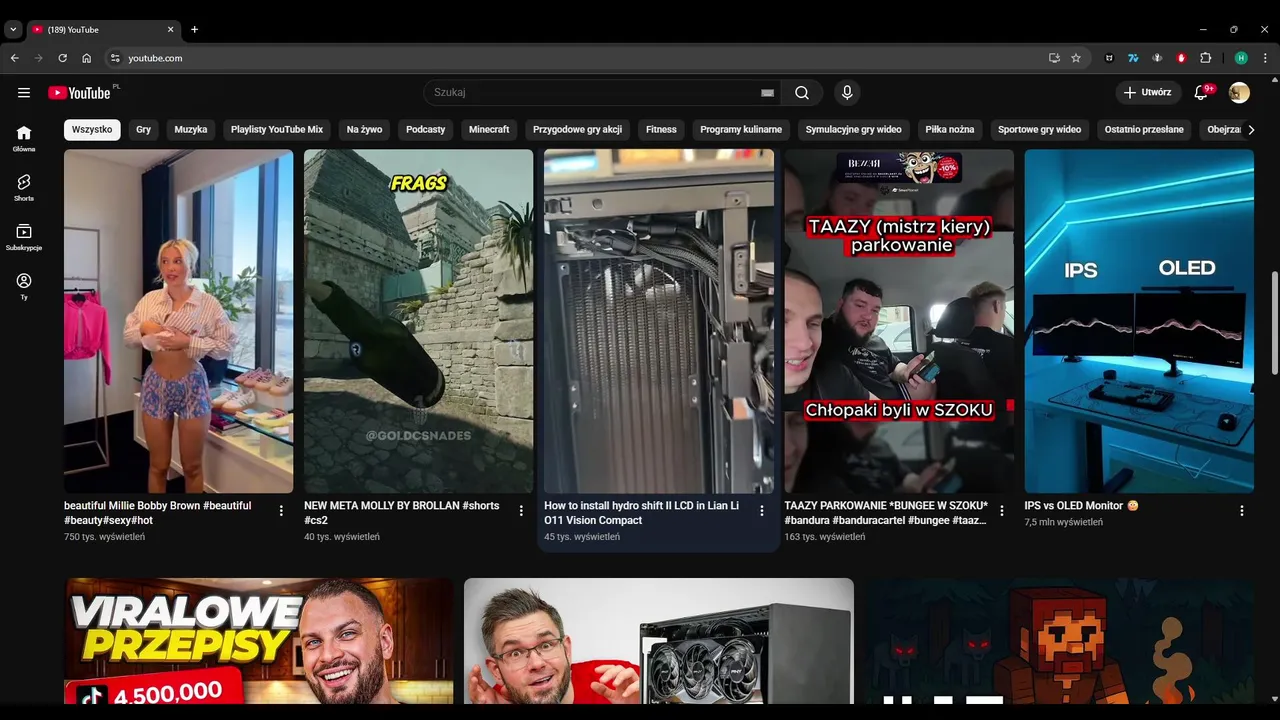Screen dimensions: 1280x720
Task: Filter by Ostatnio przesłane chip
Action: tap(1144, 130)
